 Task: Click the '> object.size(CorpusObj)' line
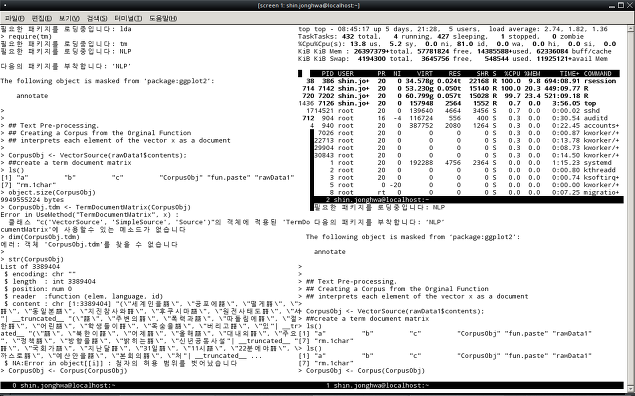point(48,192)
